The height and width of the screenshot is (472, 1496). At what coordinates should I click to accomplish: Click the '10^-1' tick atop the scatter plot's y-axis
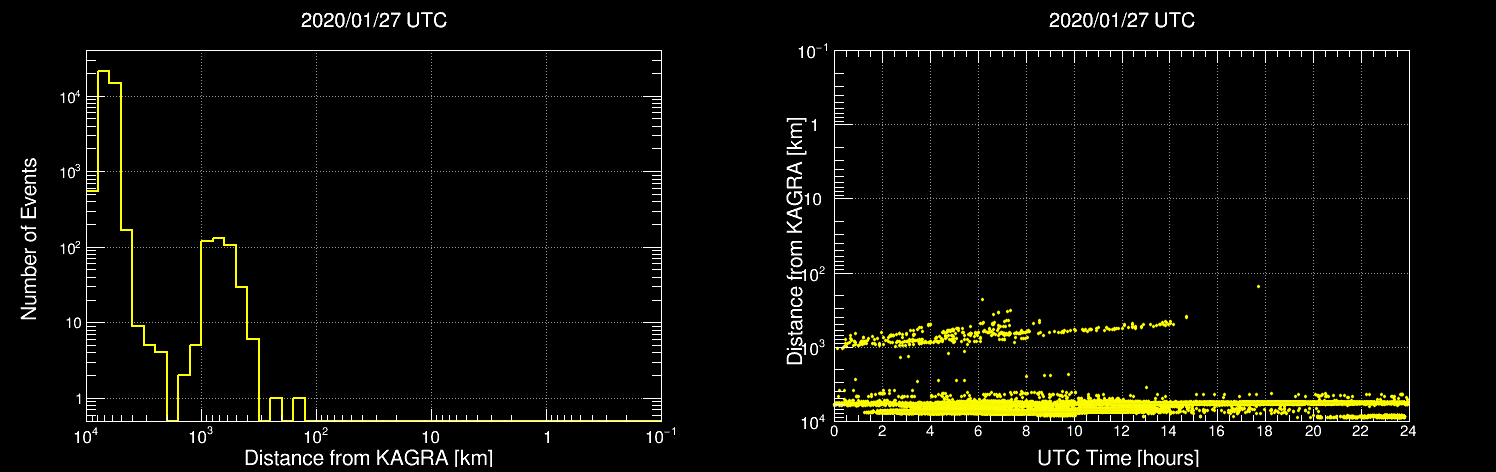pyautogui.click(x=813, y=51)
